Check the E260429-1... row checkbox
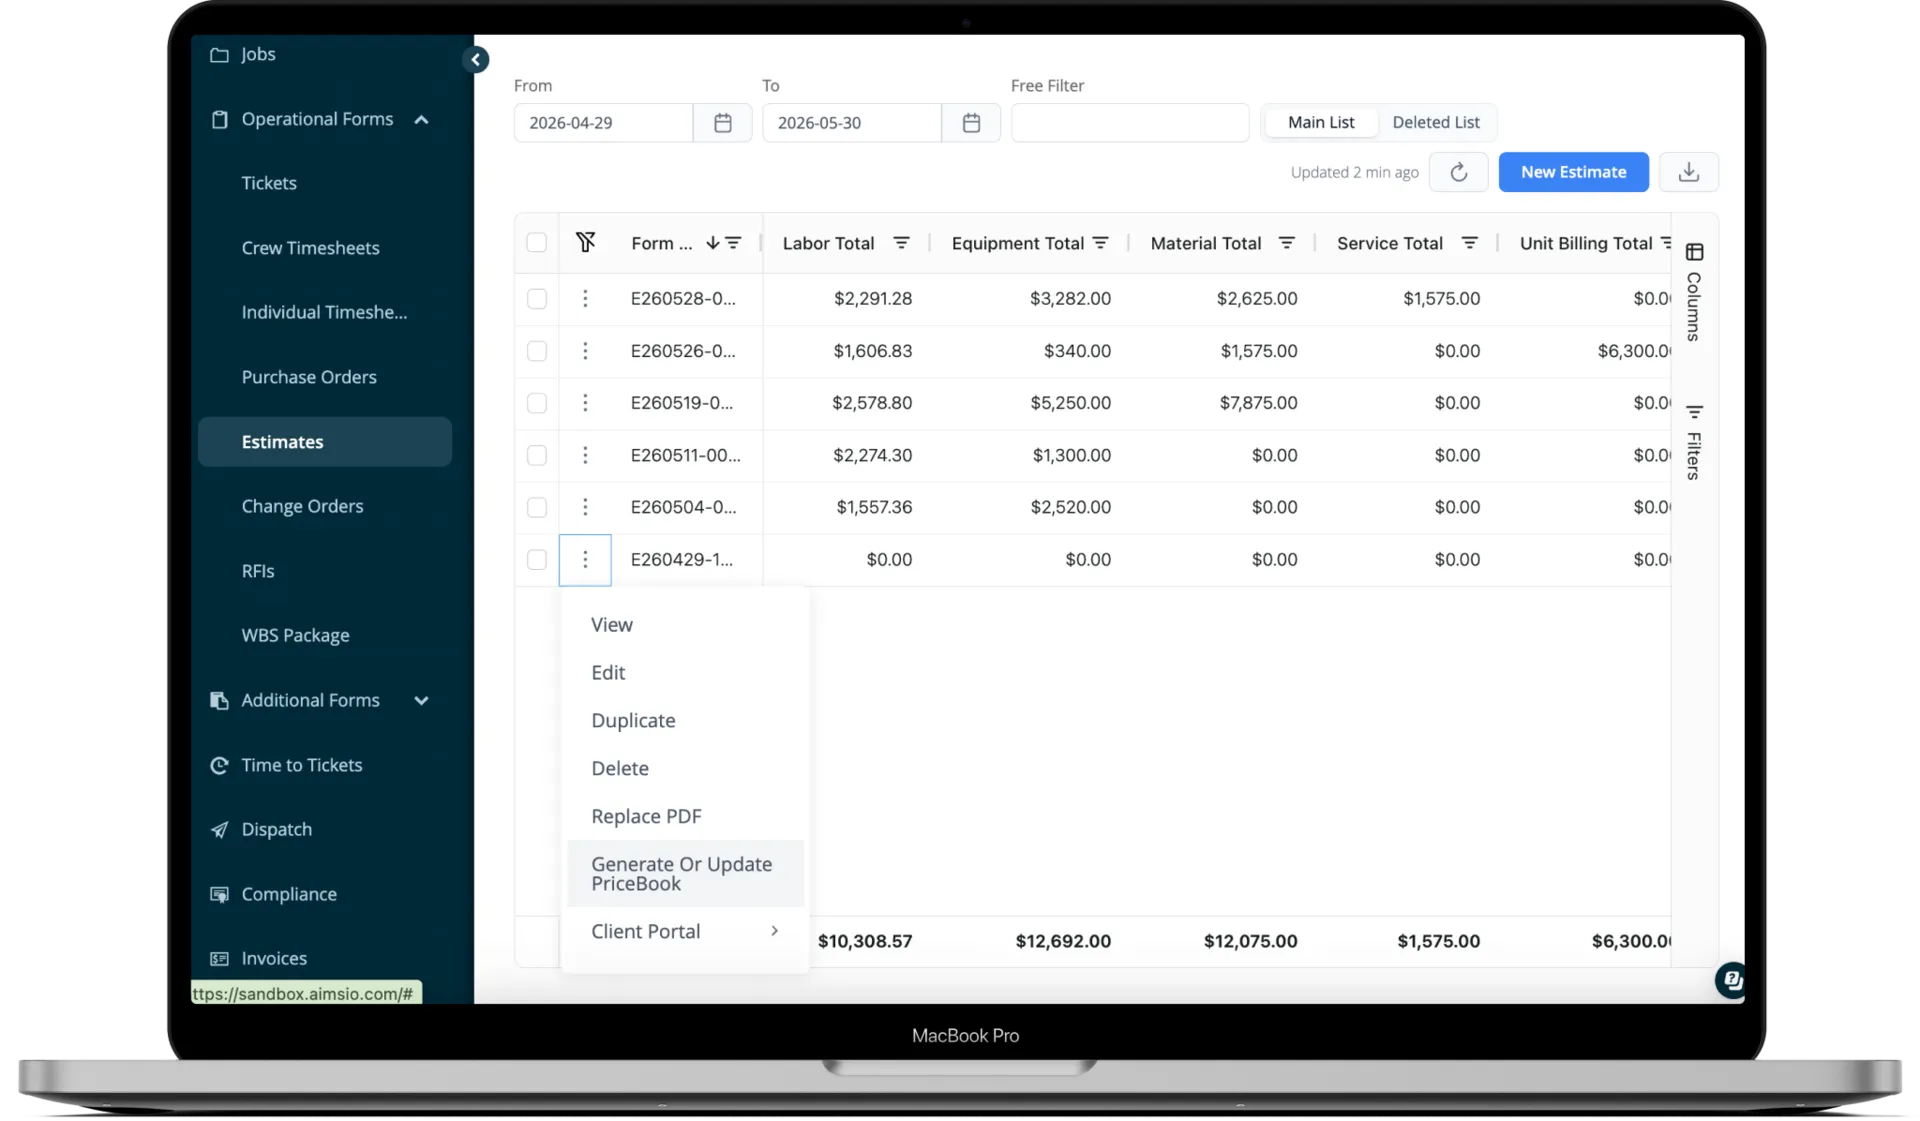This screenshot has width=1920, height=1121. (x=537, y=560)
